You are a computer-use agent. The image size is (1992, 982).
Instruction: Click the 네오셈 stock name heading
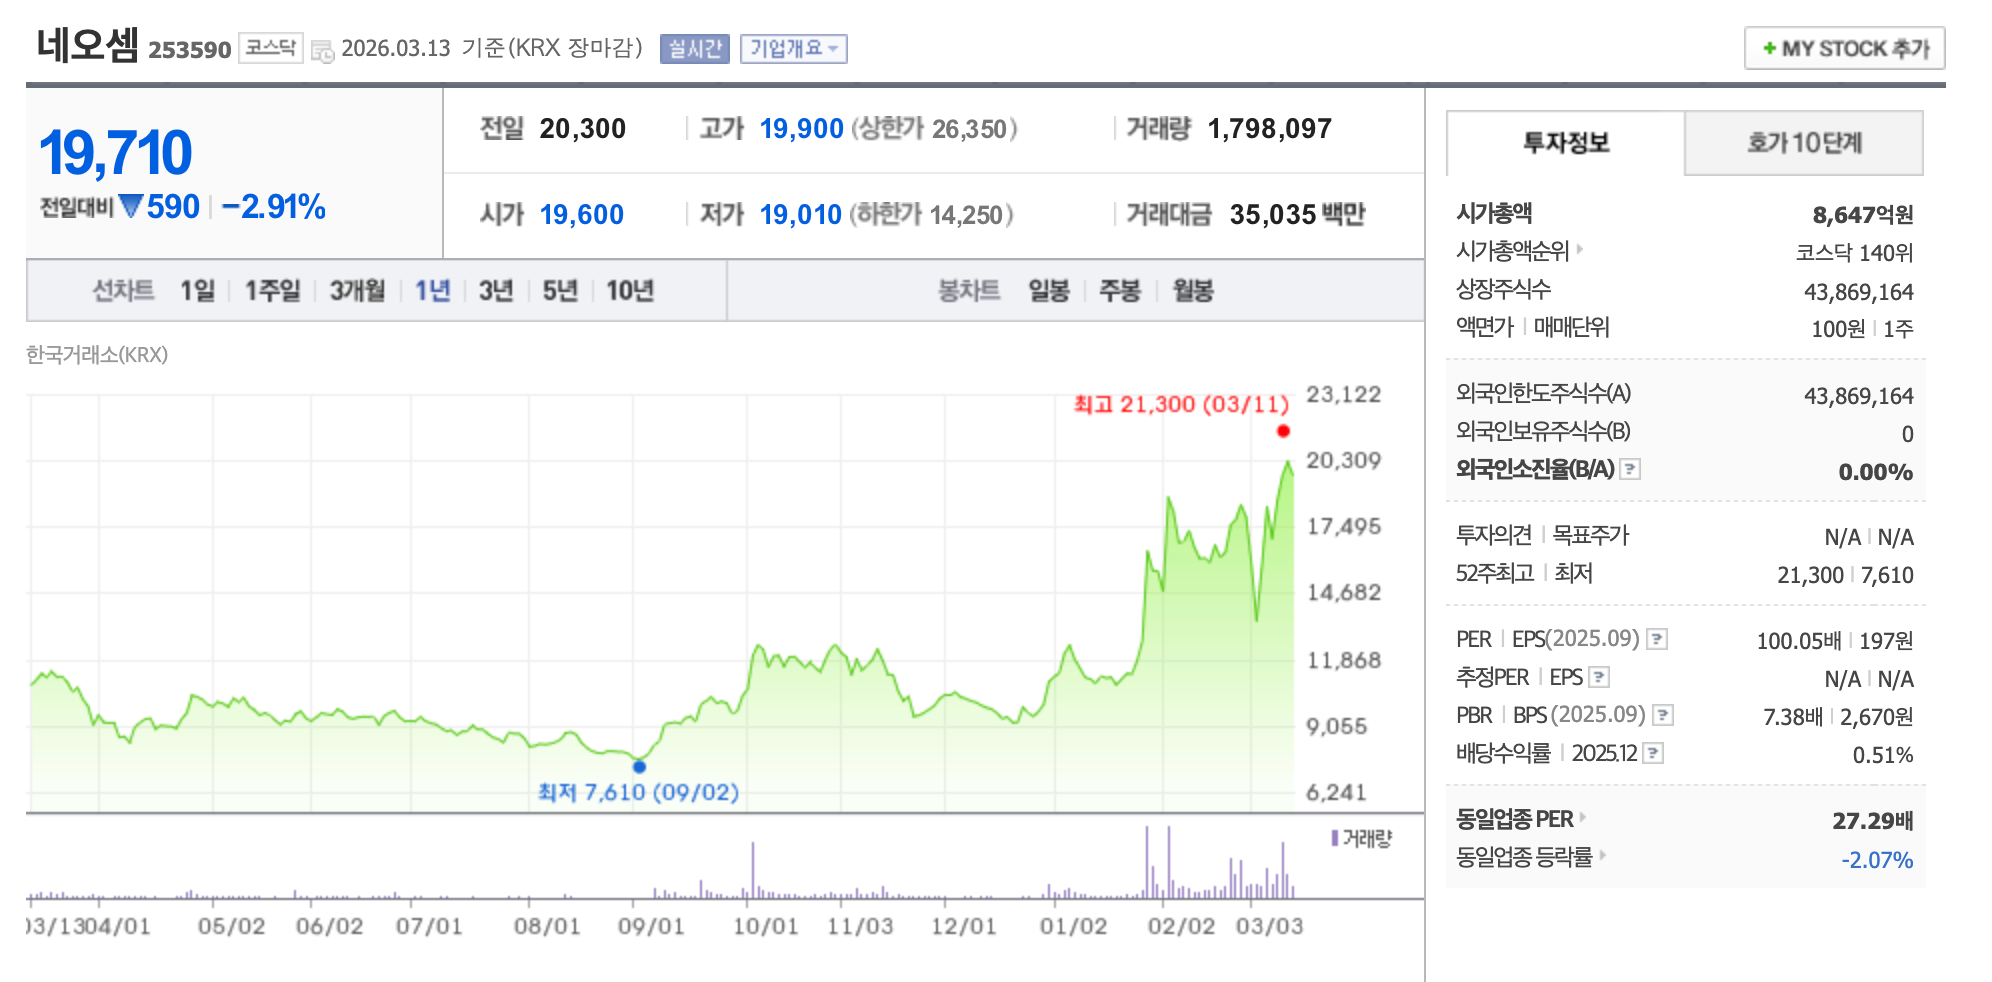87,45
